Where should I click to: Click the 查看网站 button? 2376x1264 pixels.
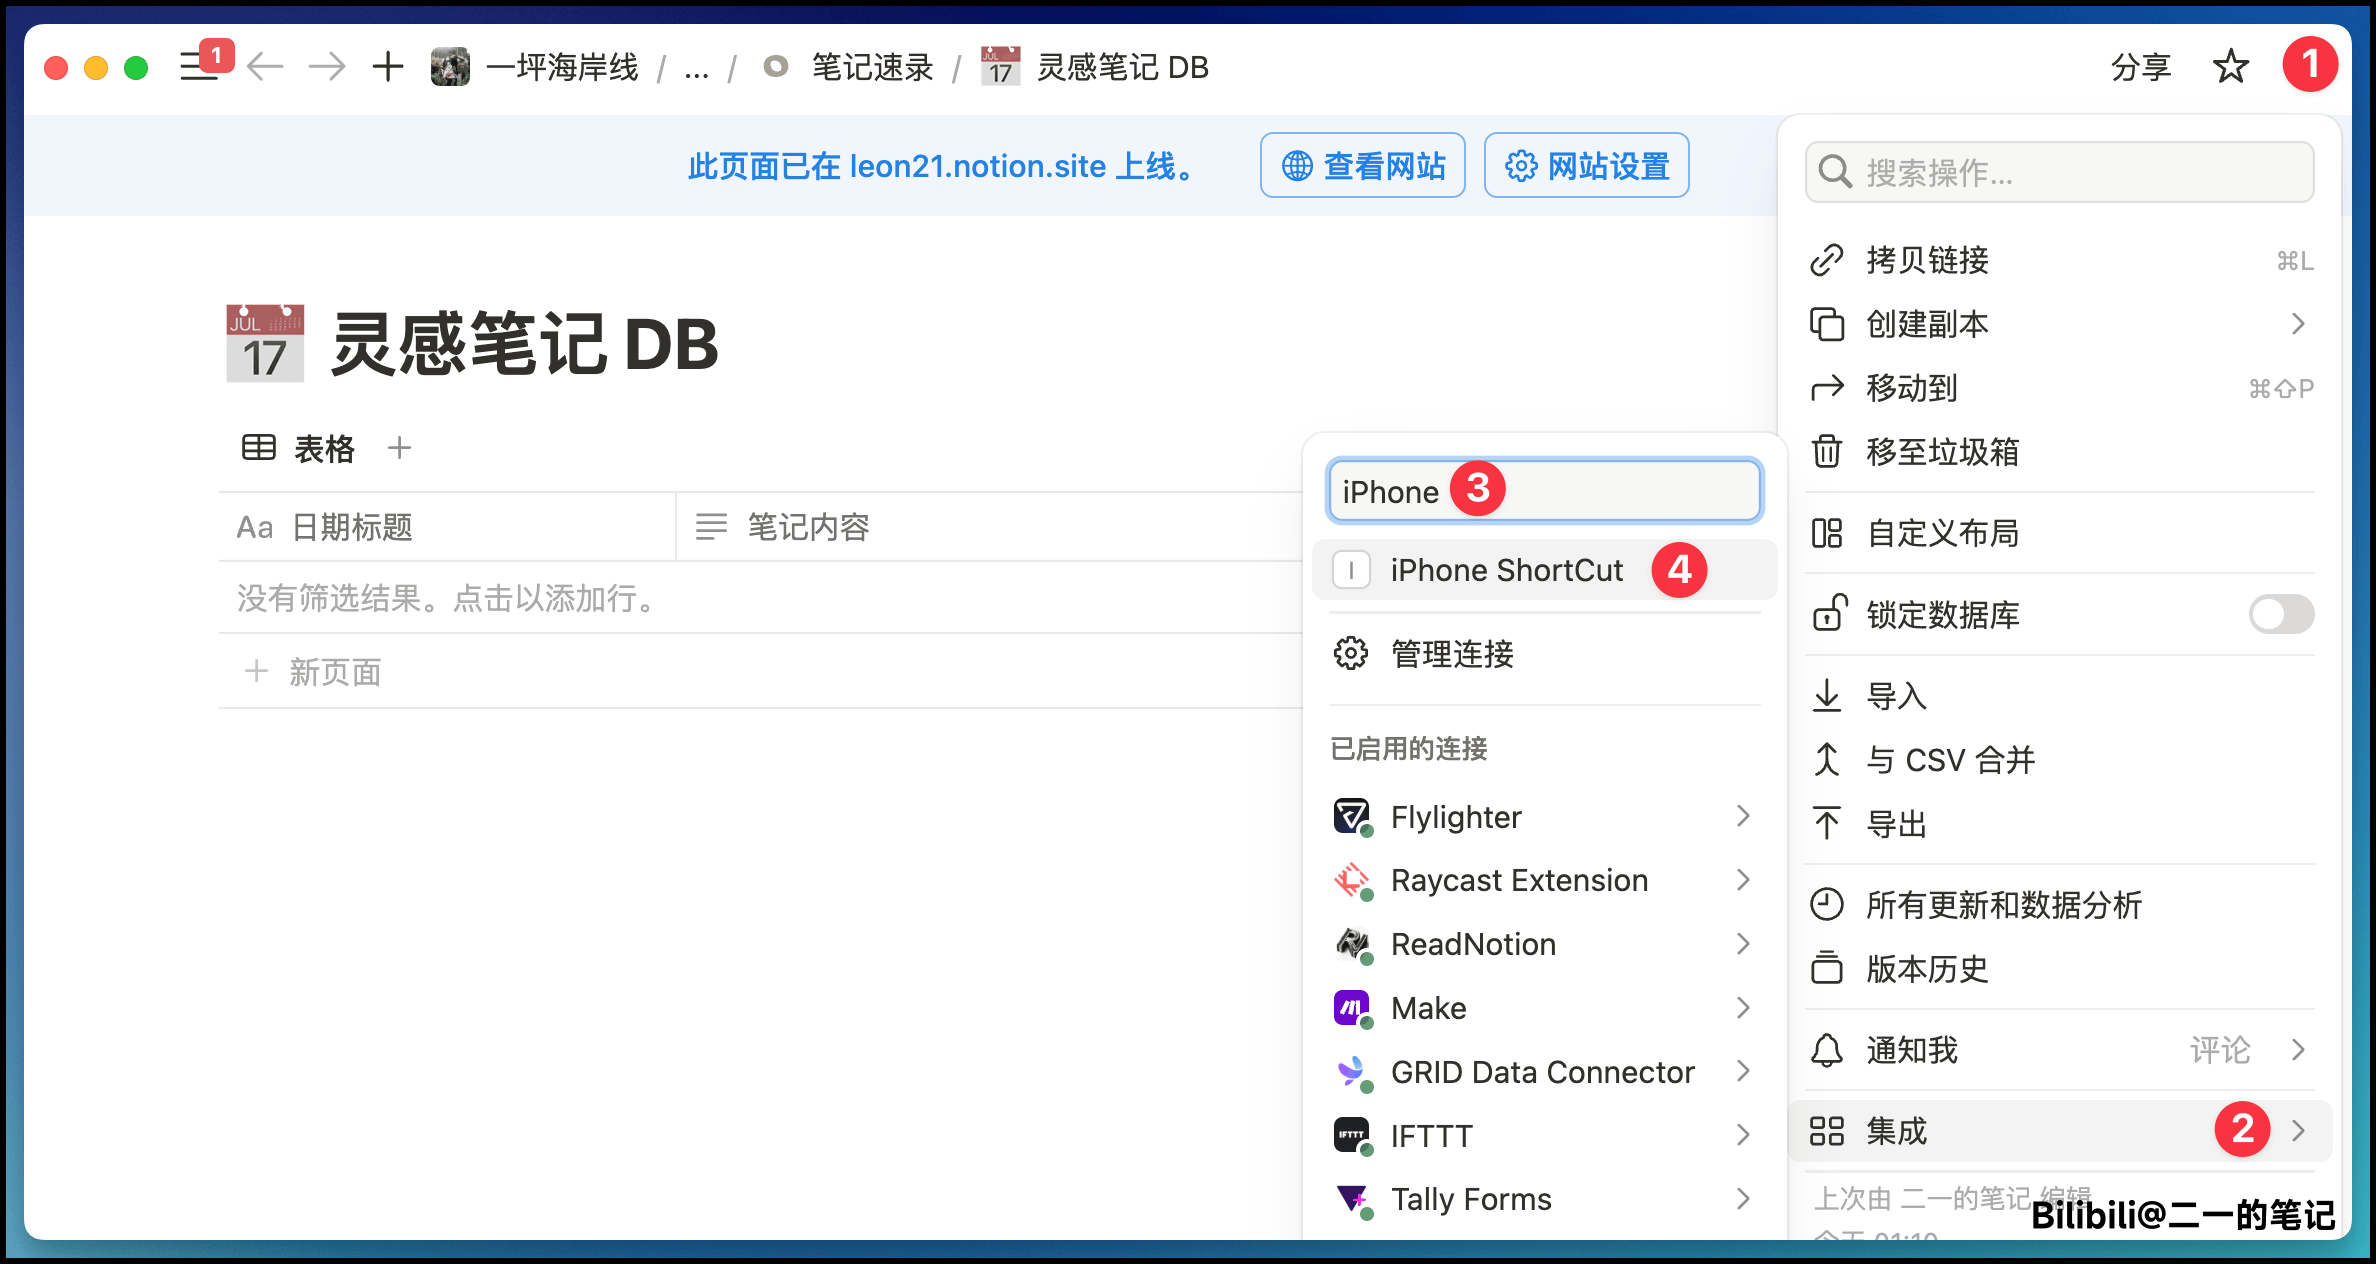pyautogui.click(x=1363, y=165)
